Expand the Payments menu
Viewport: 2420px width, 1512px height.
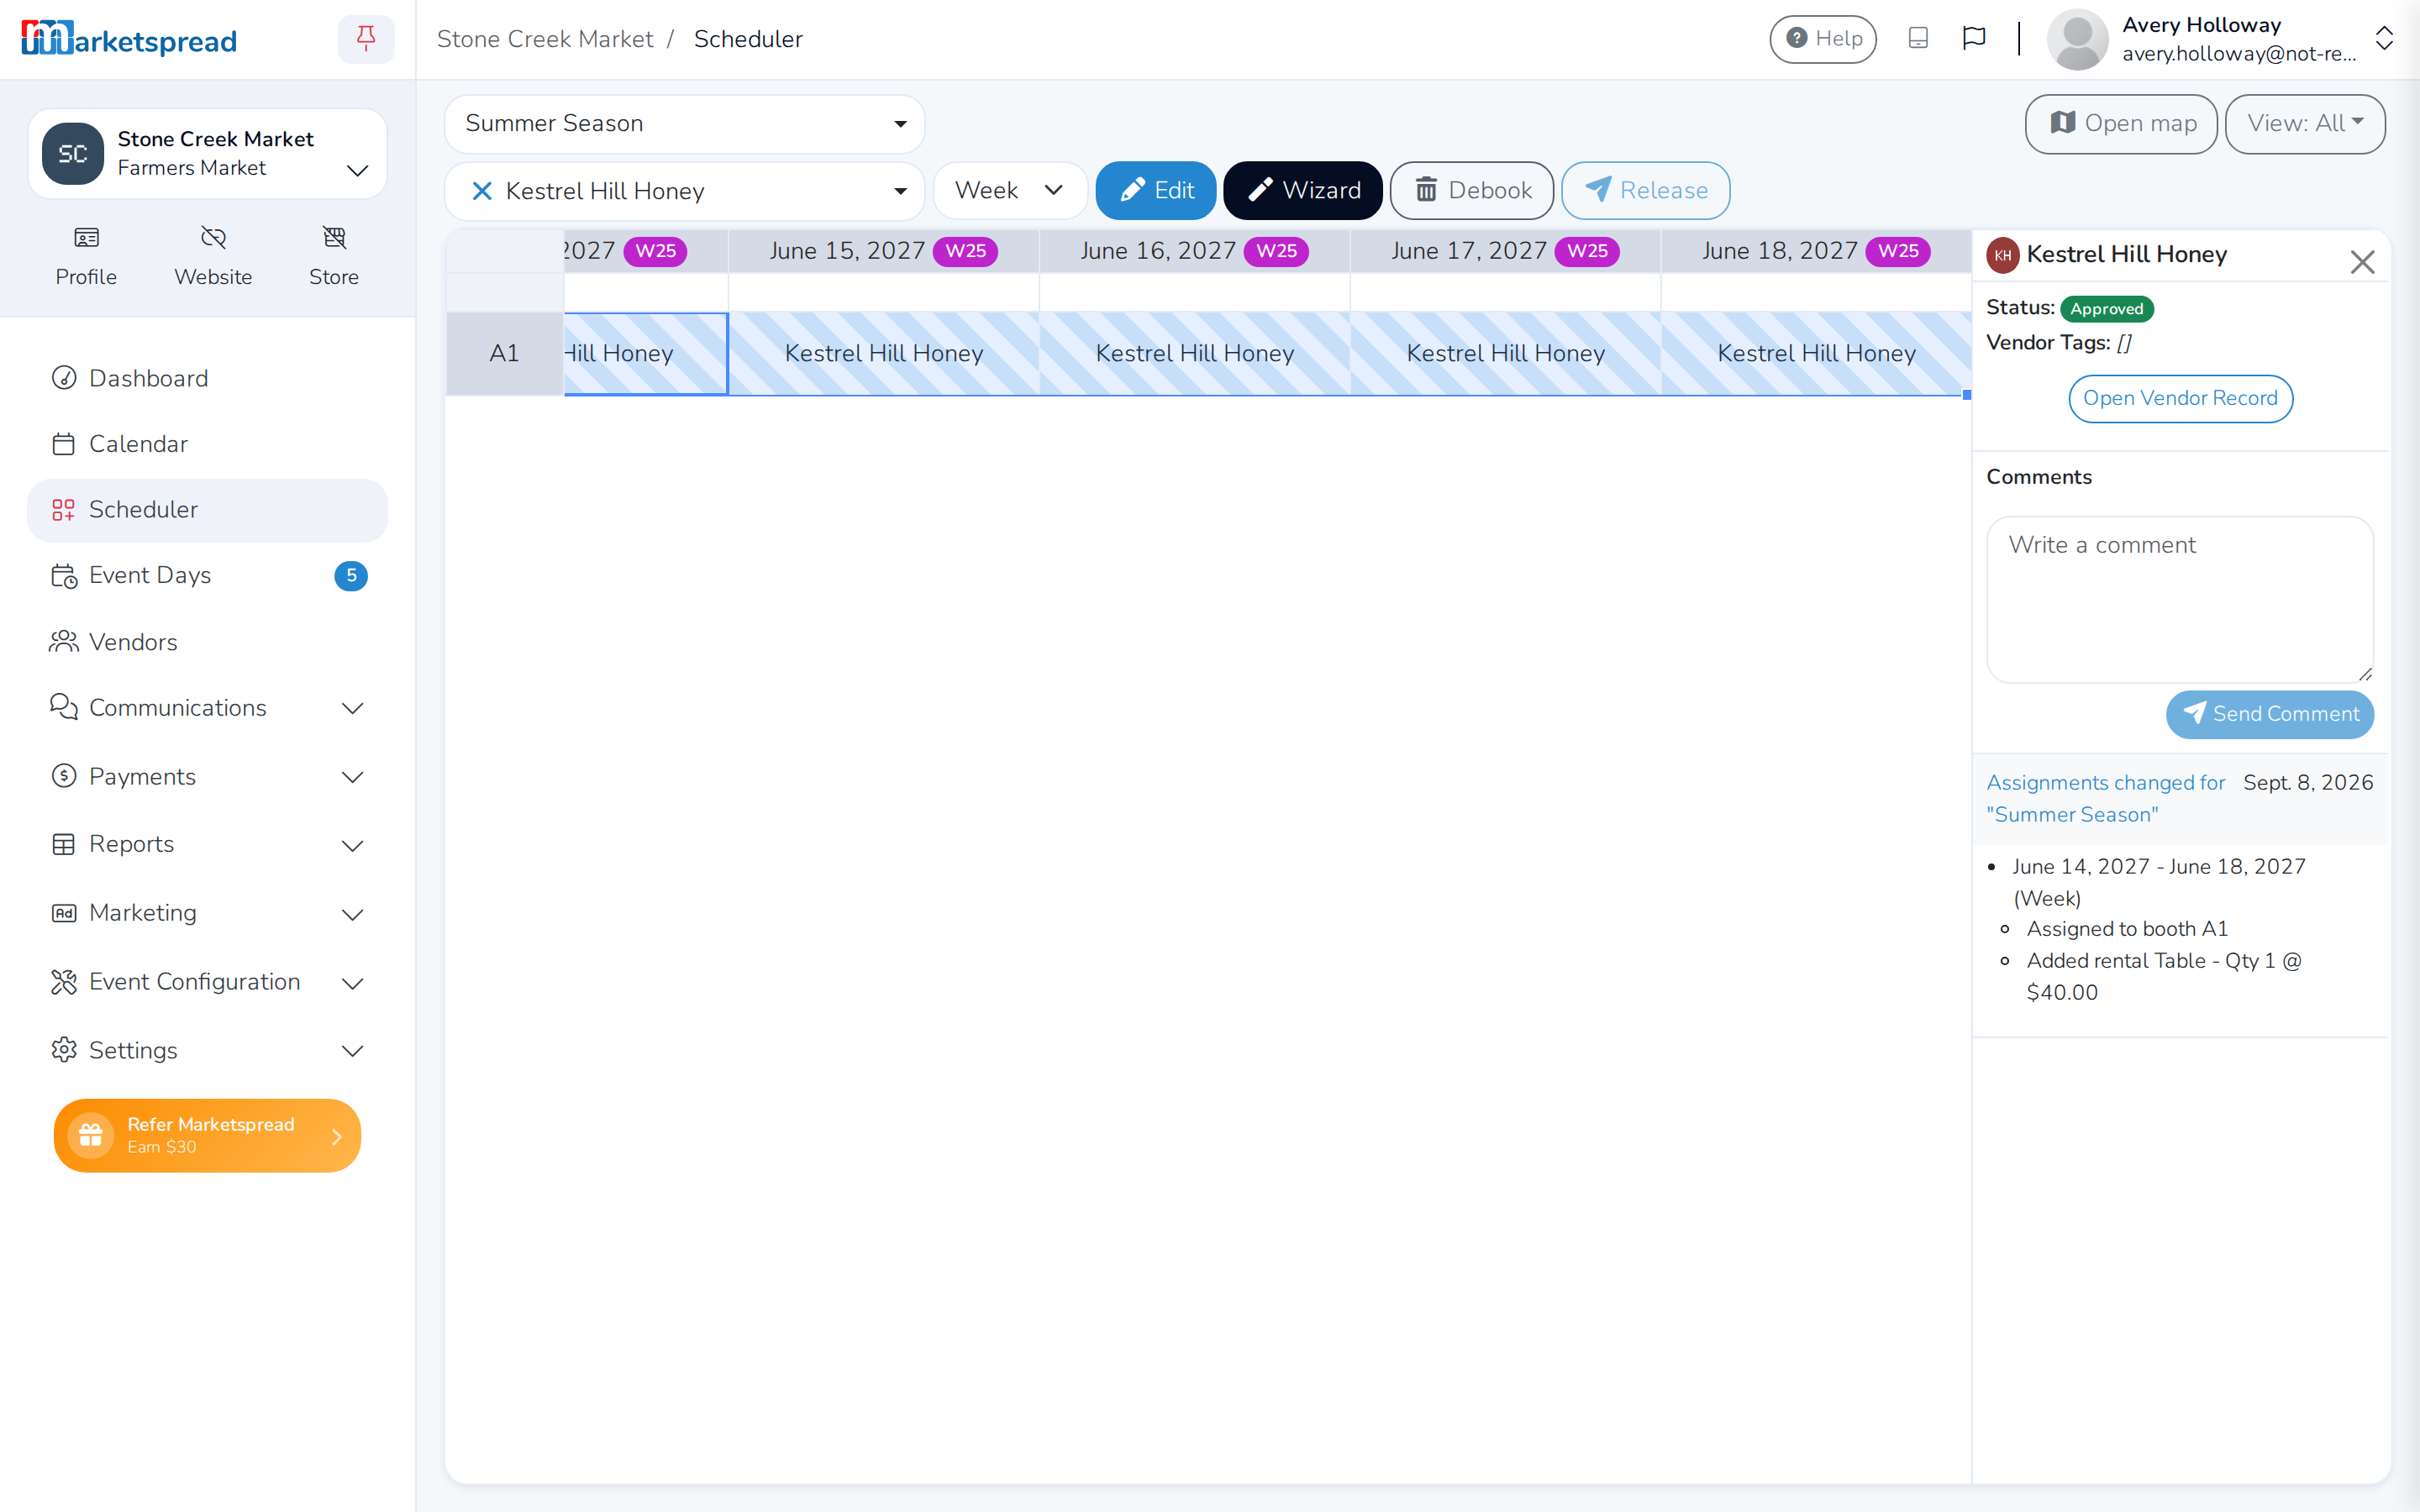[208, 777]
